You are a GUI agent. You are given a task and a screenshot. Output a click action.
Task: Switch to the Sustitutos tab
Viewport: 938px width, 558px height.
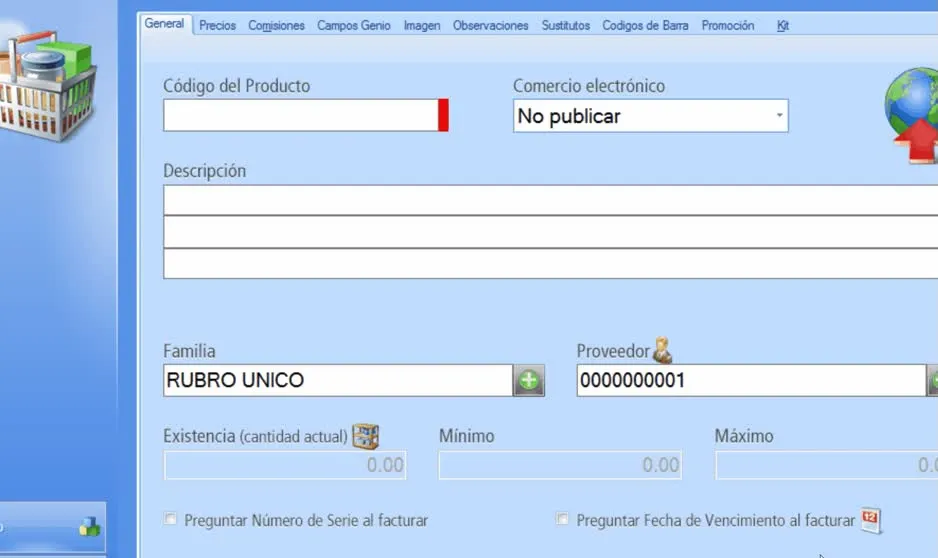click(566, 26)
